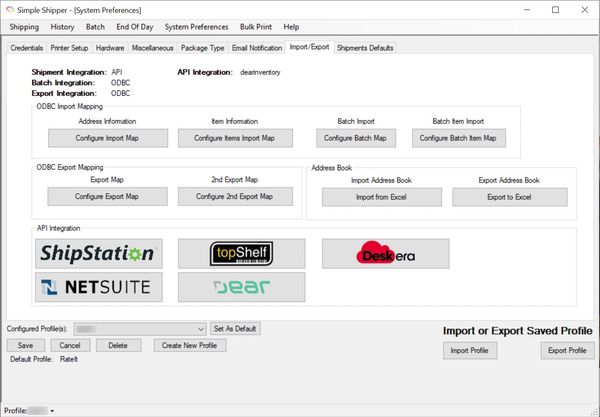This screenshot has height=417, width=600.
Task: Expand the Configured Profile(s) dropdown
Action: pyautogui.click(x=201, y=328)
